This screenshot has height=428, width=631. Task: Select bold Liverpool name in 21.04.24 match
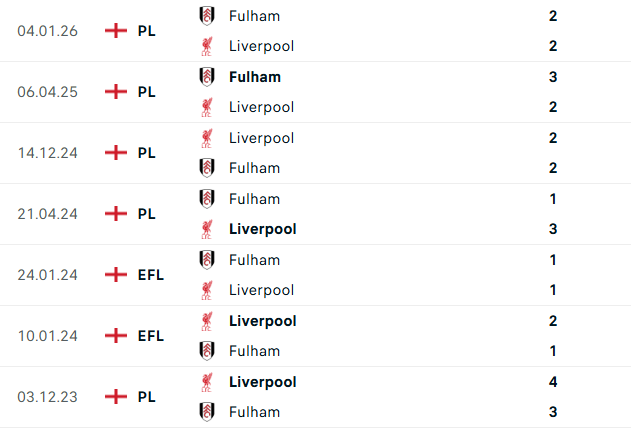(x=262, y=229)
